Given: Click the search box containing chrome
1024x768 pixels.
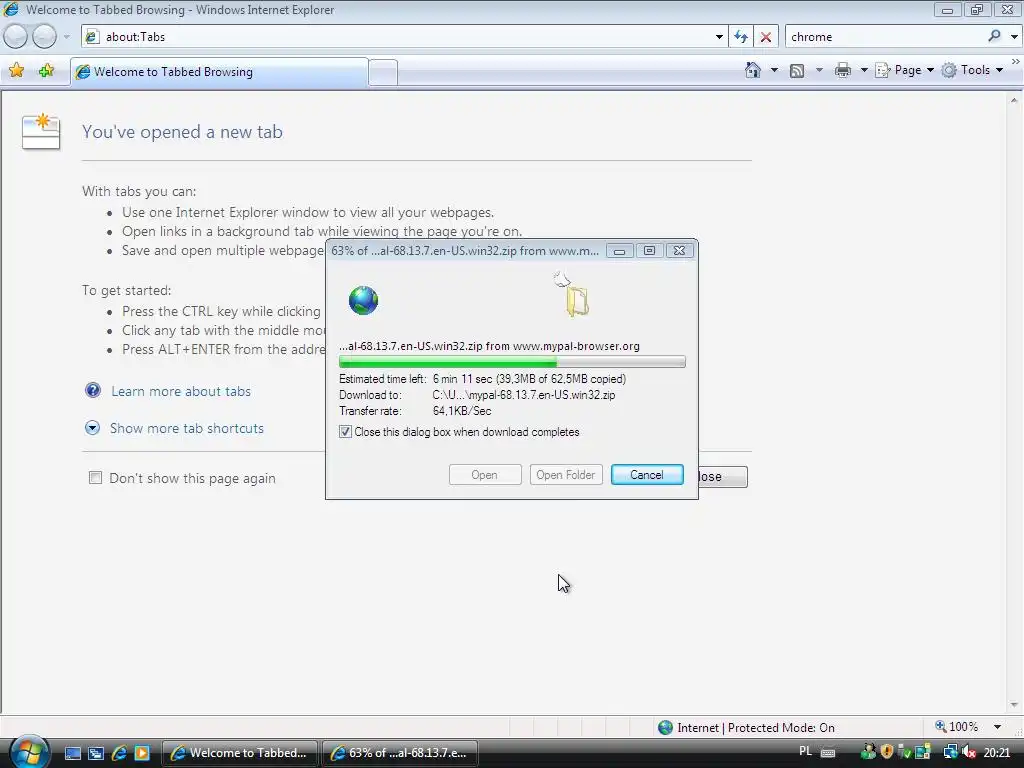Looking at the screenshot, I should [885, 37].
